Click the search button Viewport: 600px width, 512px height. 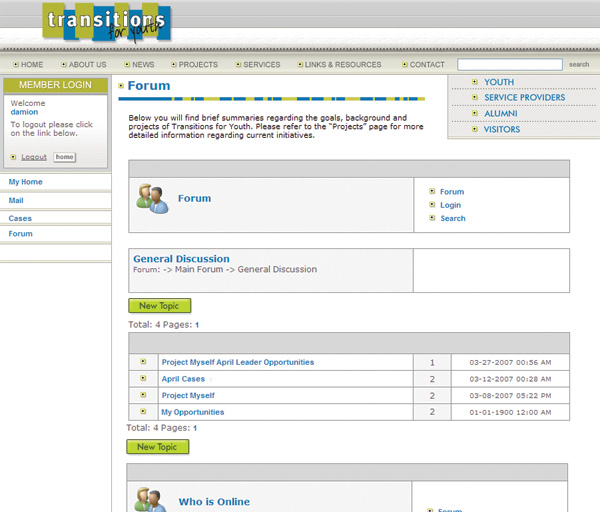[579, 65]
